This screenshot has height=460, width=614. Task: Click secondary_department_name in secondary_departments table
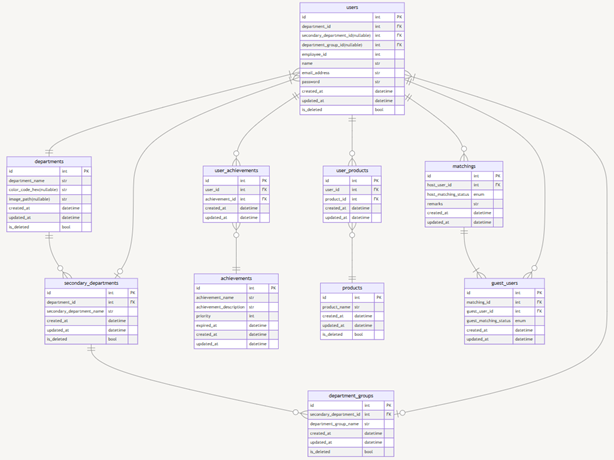pyautogui.click(x=91, y=311)
